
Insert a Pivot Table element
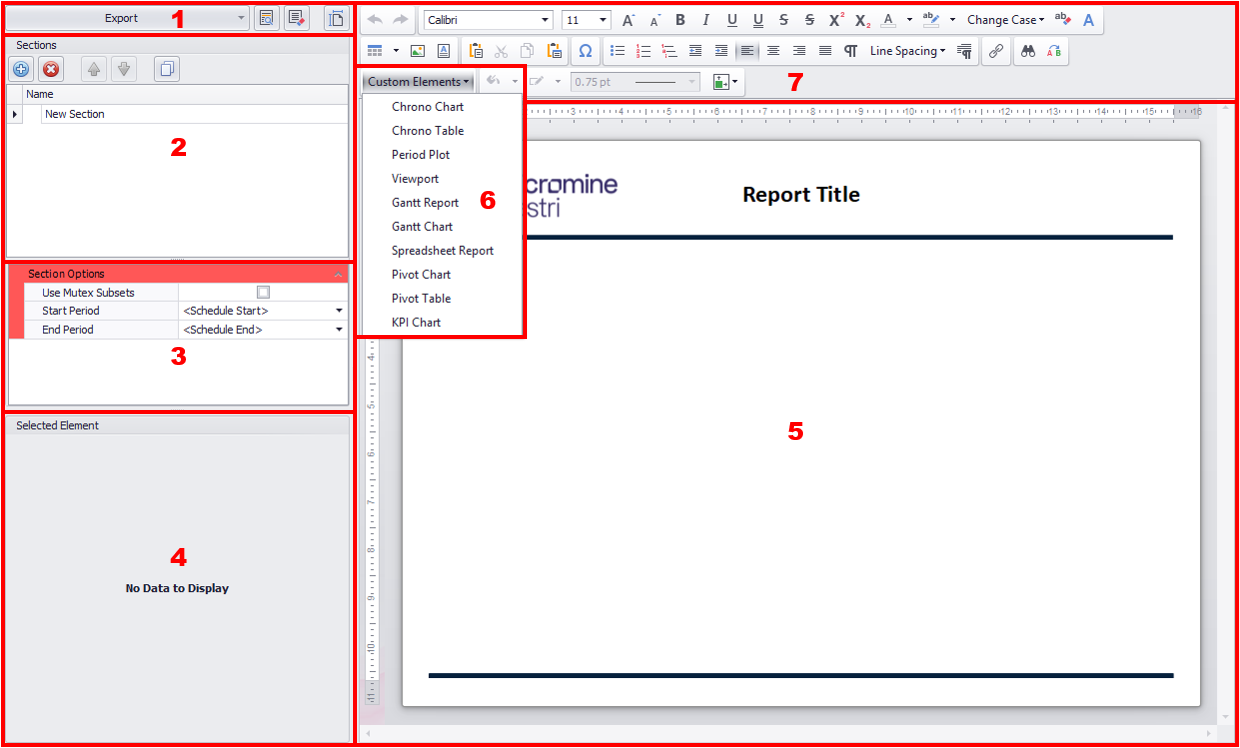[421, 299]
